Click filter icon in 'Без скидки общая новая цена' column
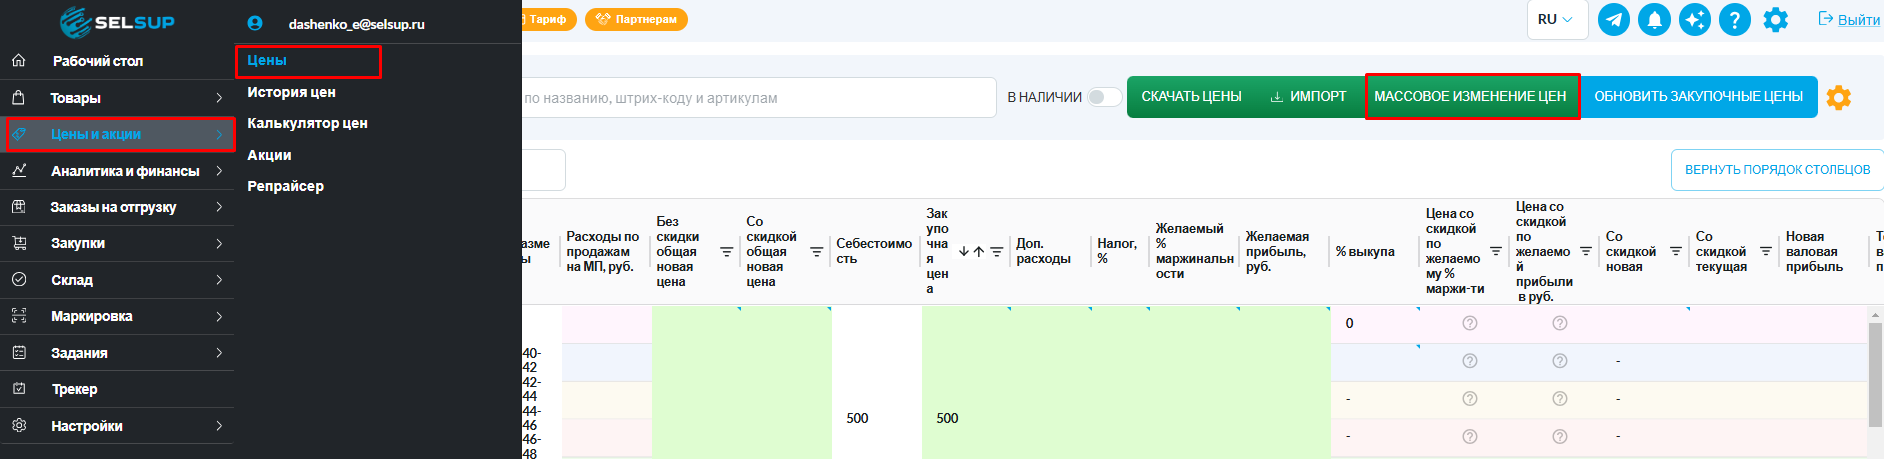 (x=727, y=252)
